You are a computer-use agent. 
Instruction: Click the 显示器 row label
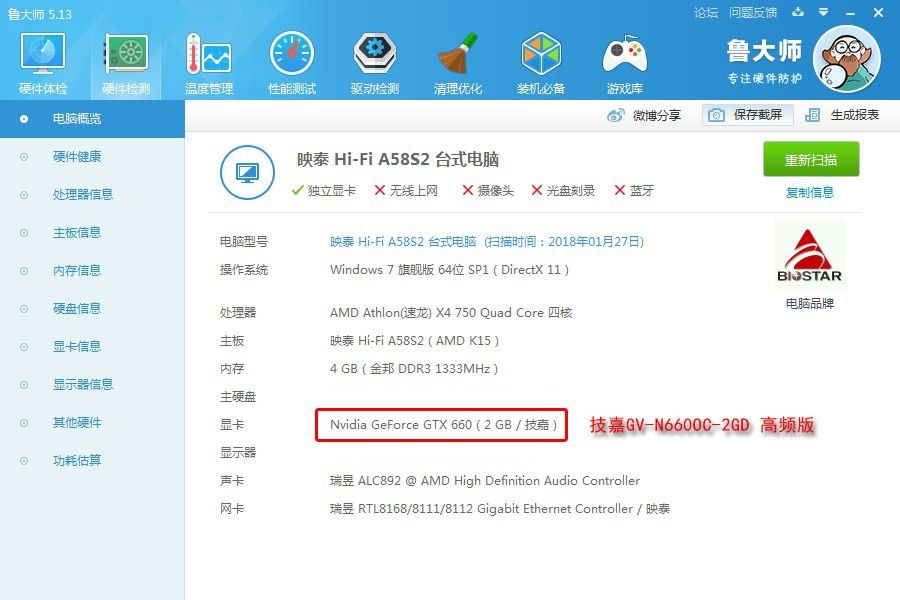pyautogui.click(x=238, y=452)
